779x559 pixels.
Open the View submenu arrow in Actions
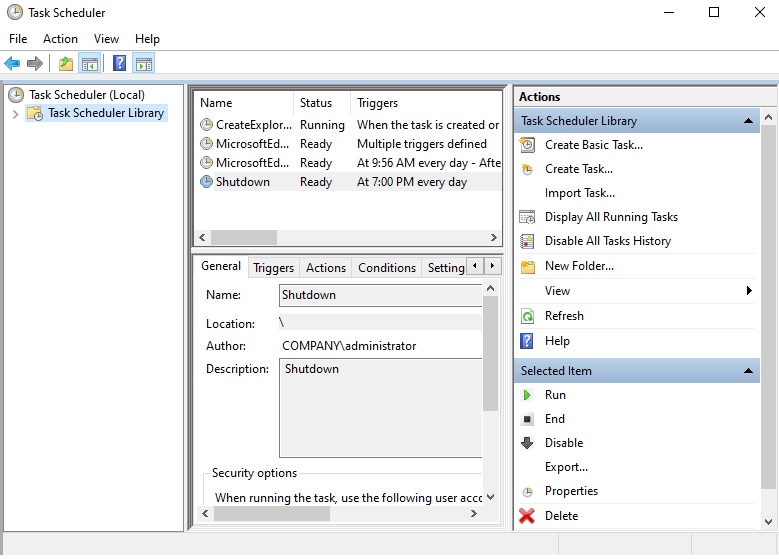coord(748,291)
